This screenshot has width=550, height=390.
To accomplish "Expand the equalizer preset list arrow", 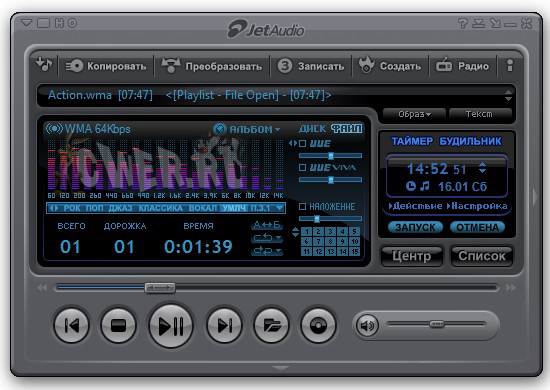I will (279, 208).
